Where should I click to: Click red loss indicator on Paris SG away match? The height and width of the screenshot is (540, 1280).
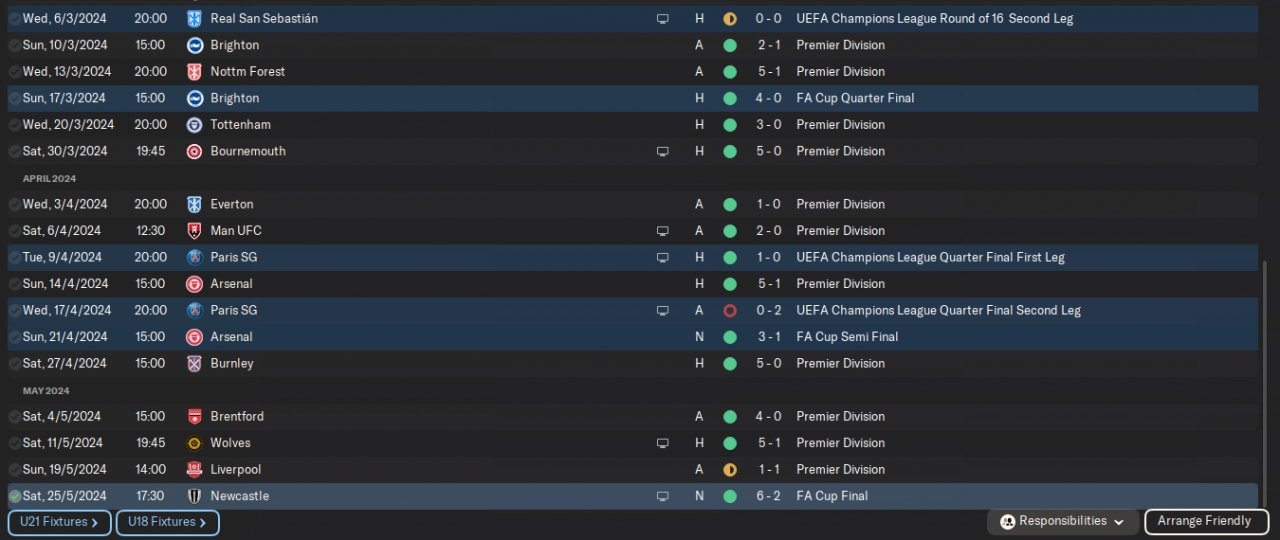(730, 311)
